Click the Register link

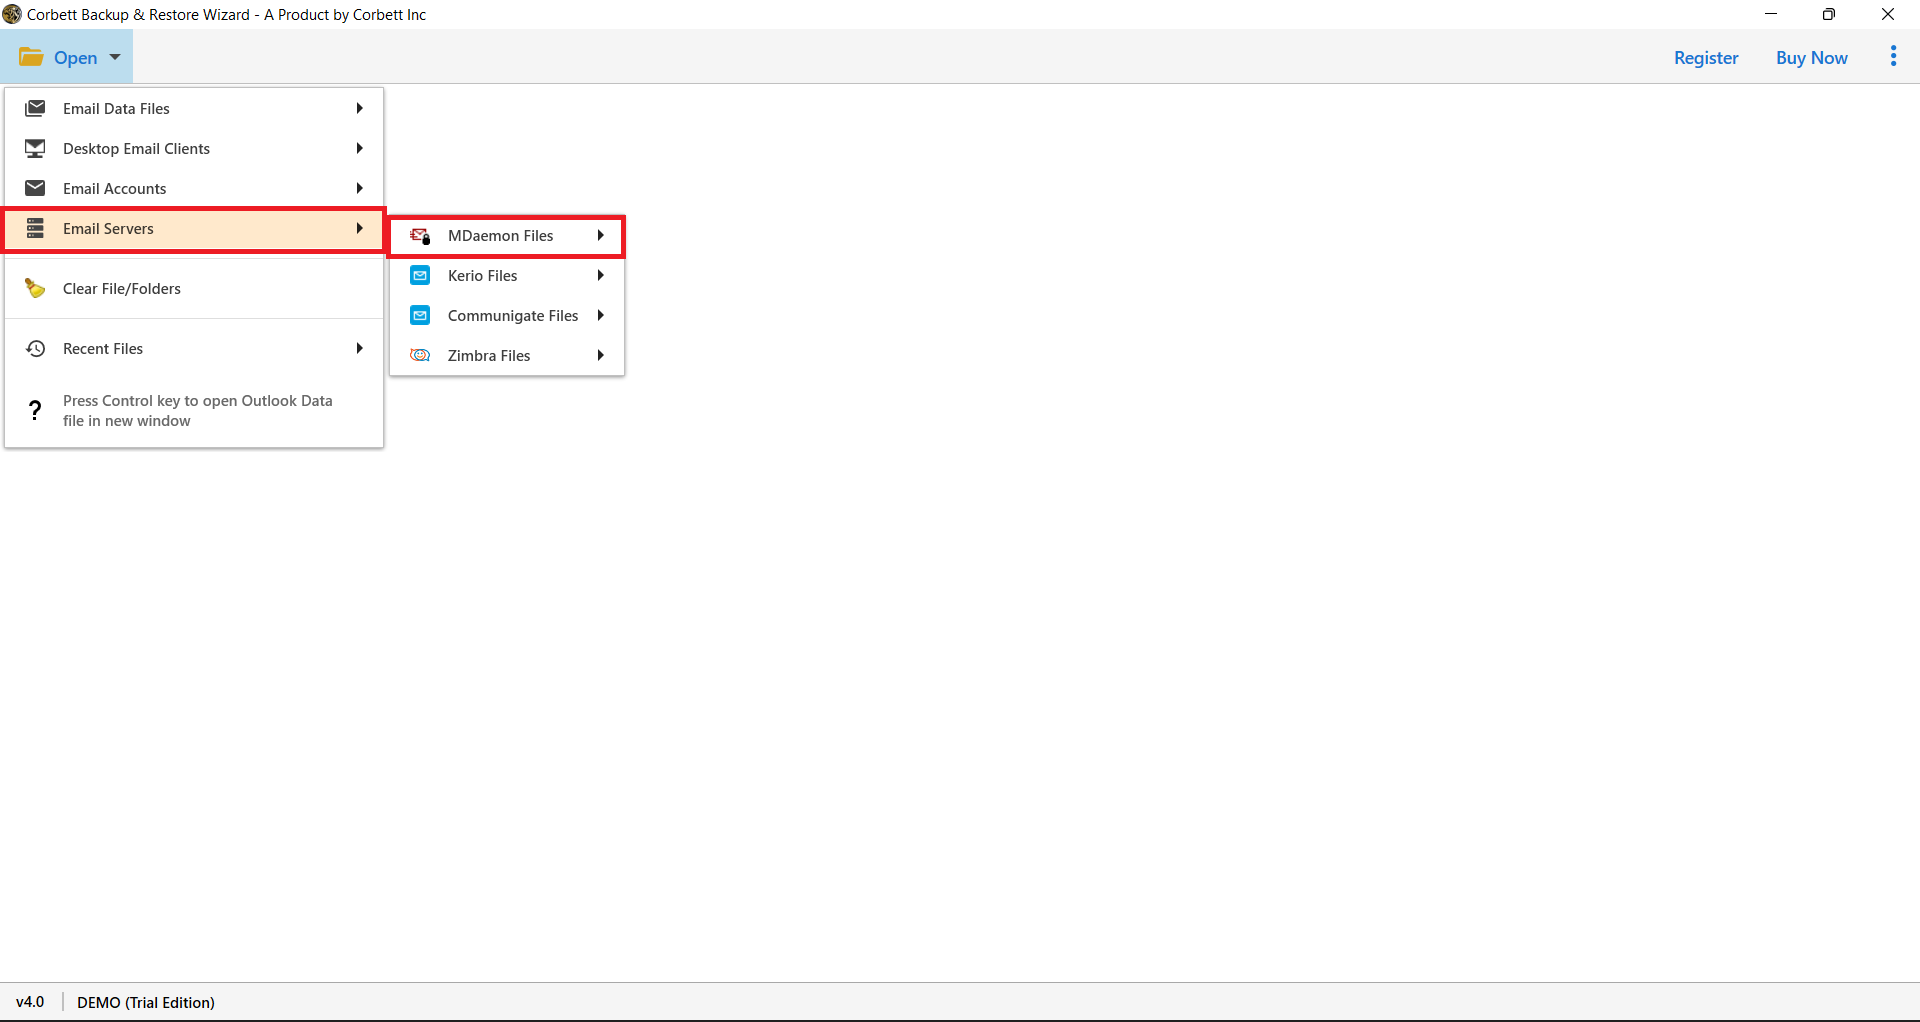tap(1706, 58)
